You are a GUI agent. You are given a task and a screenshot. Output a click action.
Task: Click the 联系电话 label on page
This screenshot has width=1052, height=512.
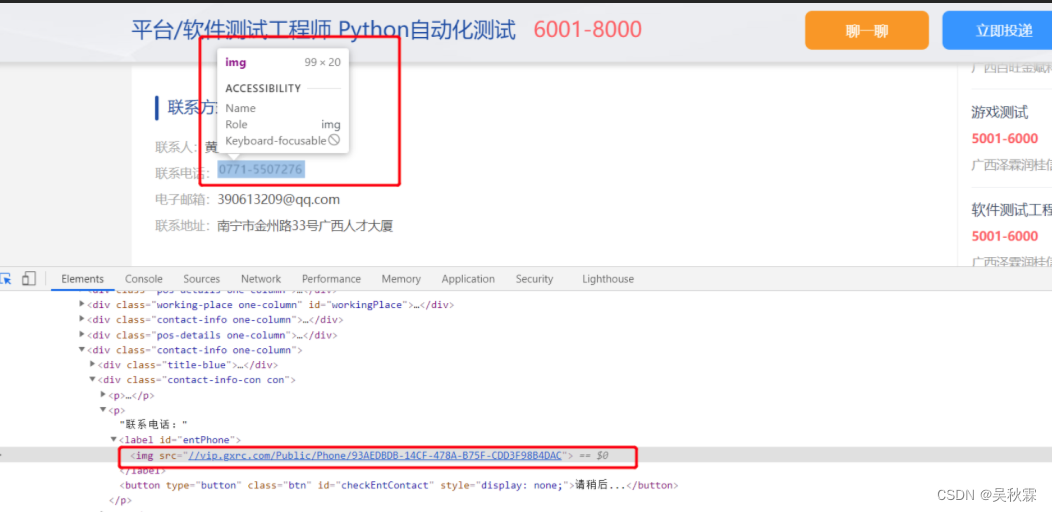pyautogui.click(x=183, y=173)
